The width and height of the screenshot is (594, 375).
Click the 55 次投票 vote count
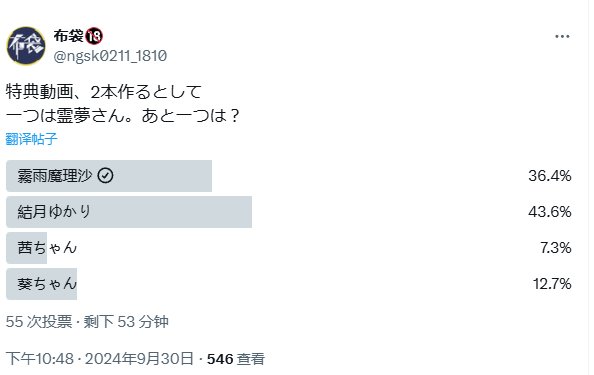[39, 322]
